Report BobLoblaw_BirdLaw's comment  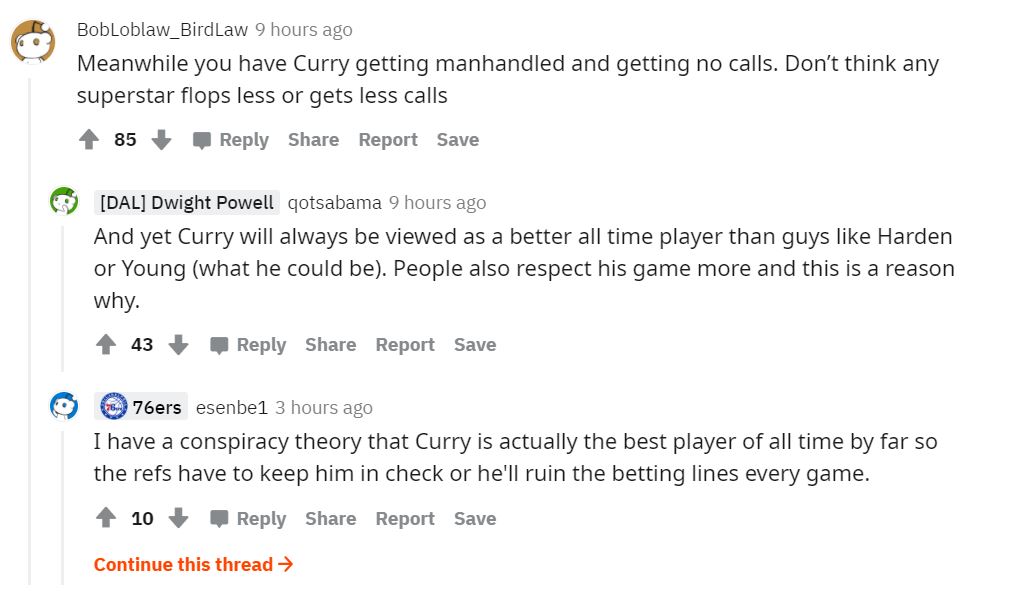click(x=388, y=140)
